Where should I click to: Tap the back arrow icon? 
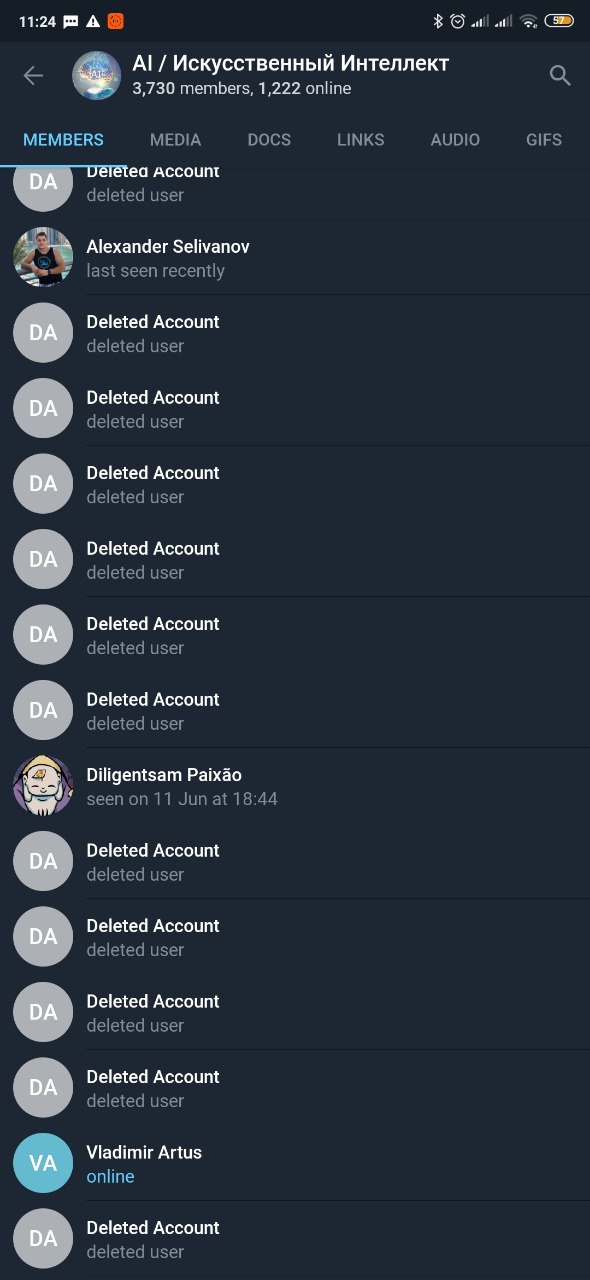click(x=33, y=76)
